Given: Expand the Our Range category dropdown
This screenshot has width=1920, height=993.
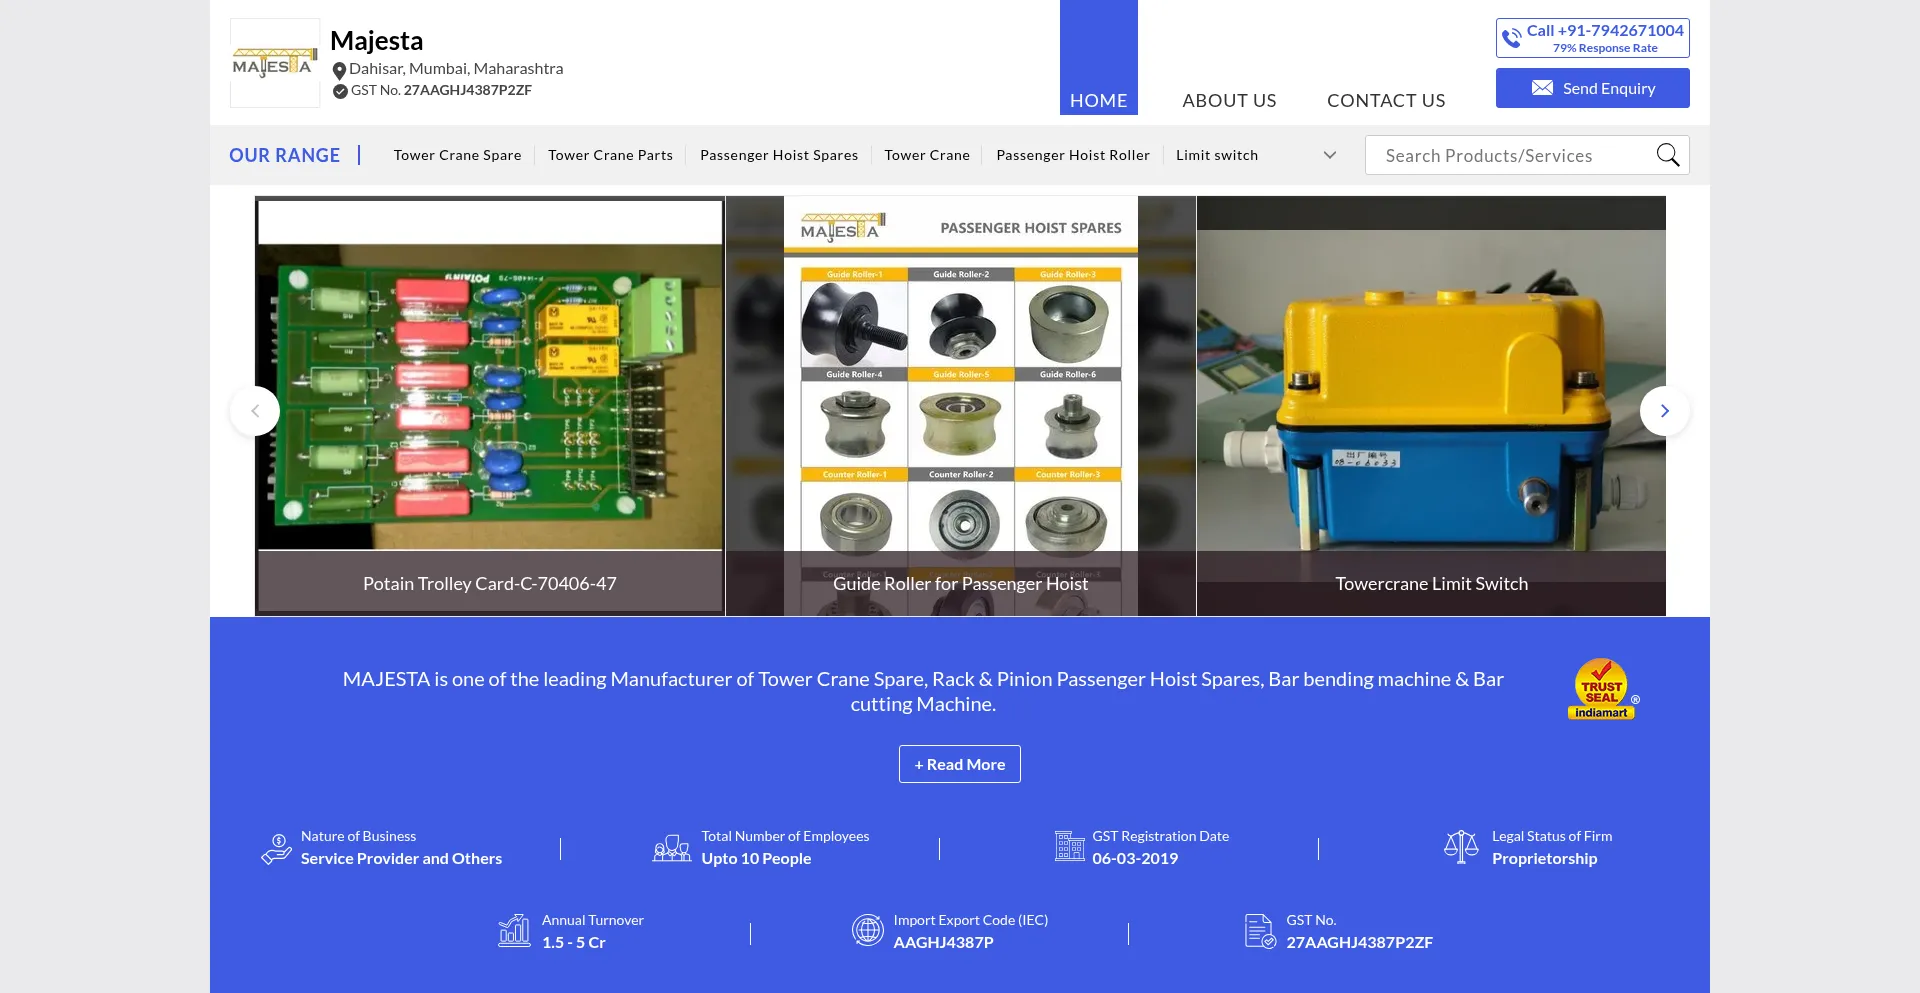Looking at the screenshot, I should tap(1330, 155).
